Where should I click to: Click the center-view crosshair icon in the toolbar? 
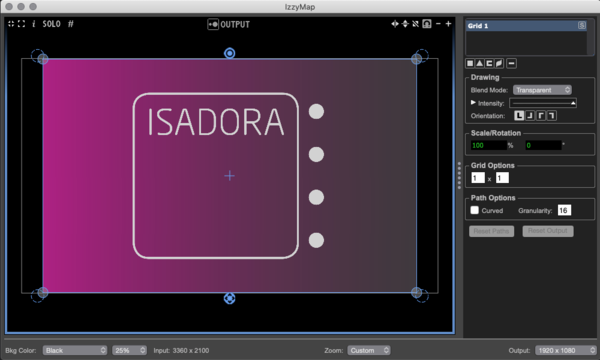[x=11, y=24]
